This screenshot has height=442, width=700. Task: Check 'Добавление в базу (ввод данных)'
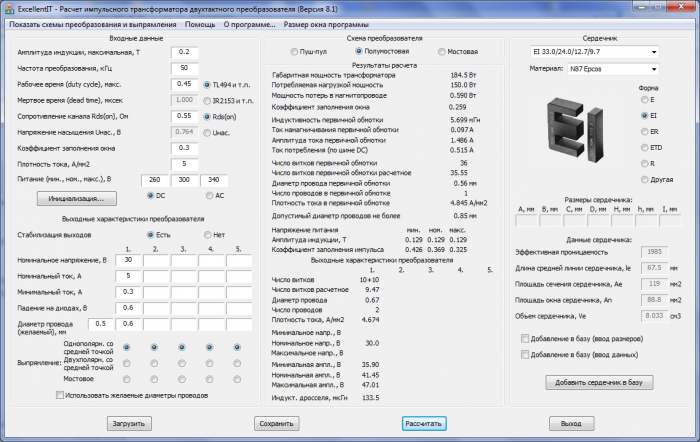[525, 355]
